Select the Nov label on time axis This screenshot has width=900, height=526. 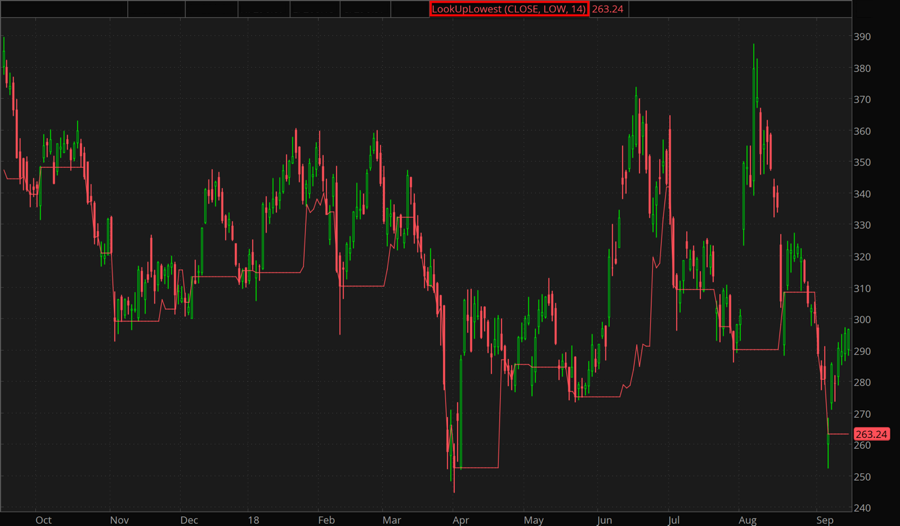pos(119,520)
